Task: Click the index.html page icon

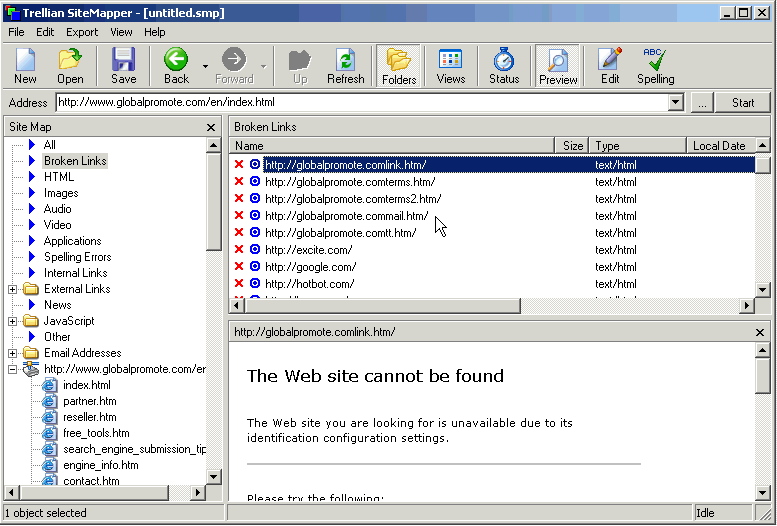Action: (49, 385)
